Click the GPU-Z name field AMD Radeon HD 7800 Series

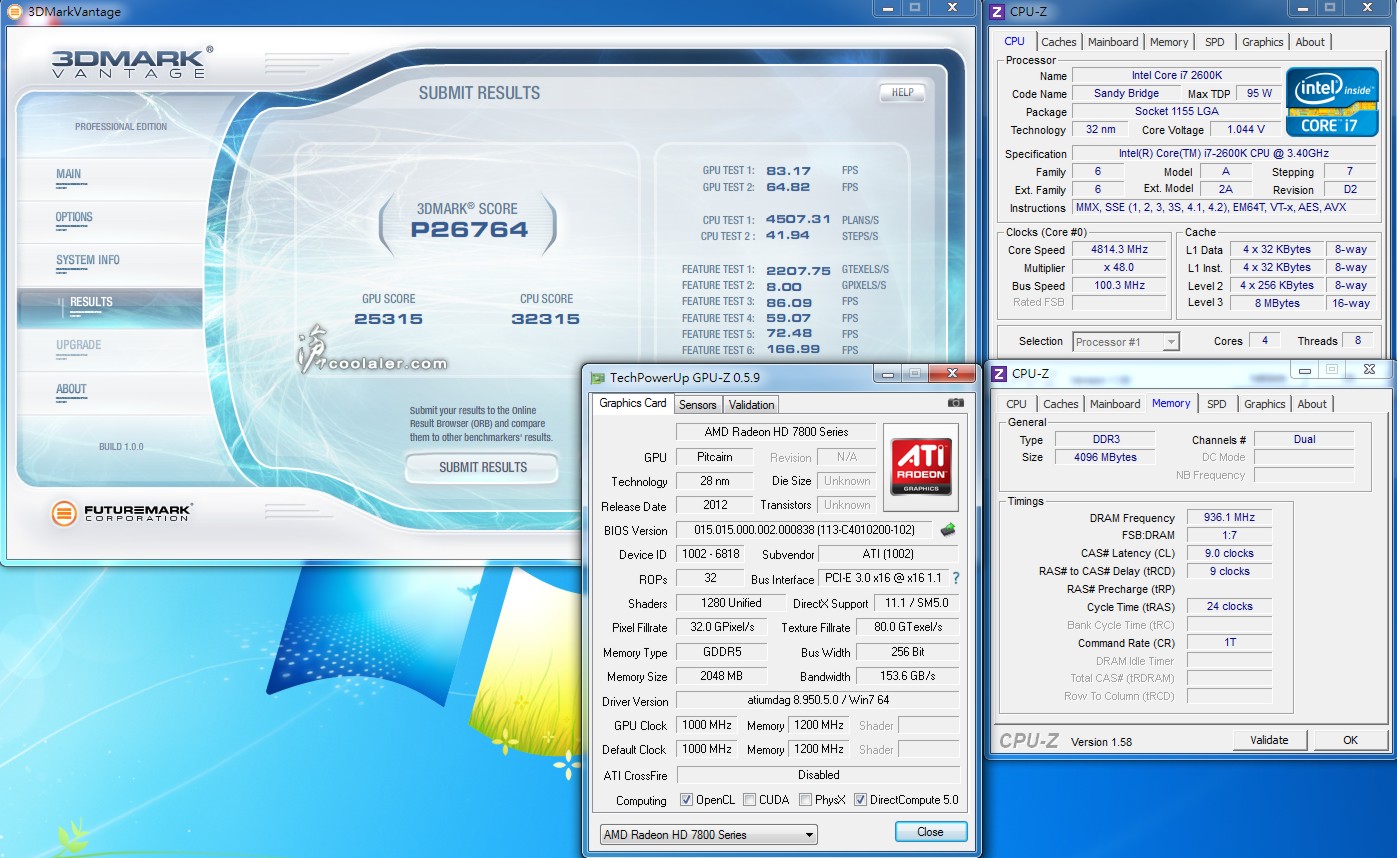pyautogui.click(x=776, y=432)
